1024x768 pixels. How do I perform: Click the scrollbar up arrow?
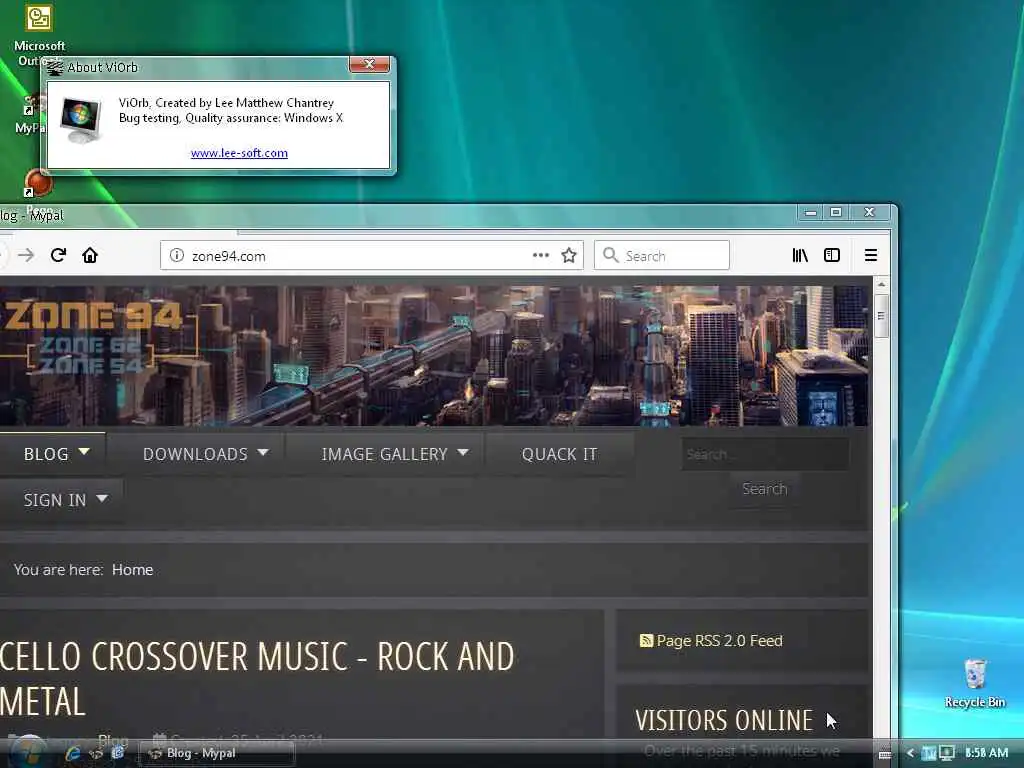[881, 285]
